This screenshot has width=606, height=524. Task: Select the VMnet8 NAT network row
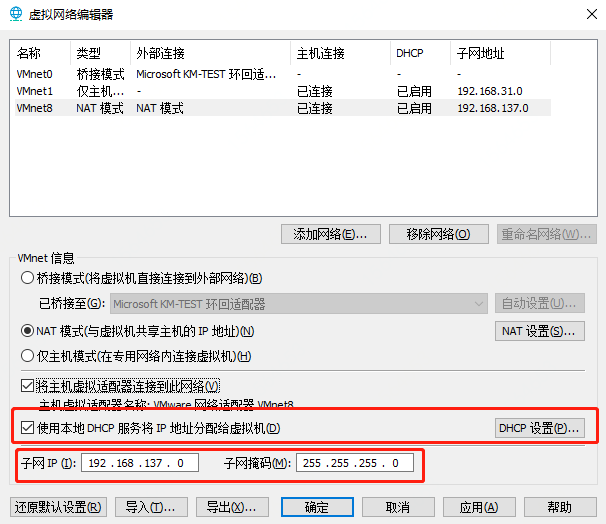(36, 108)
